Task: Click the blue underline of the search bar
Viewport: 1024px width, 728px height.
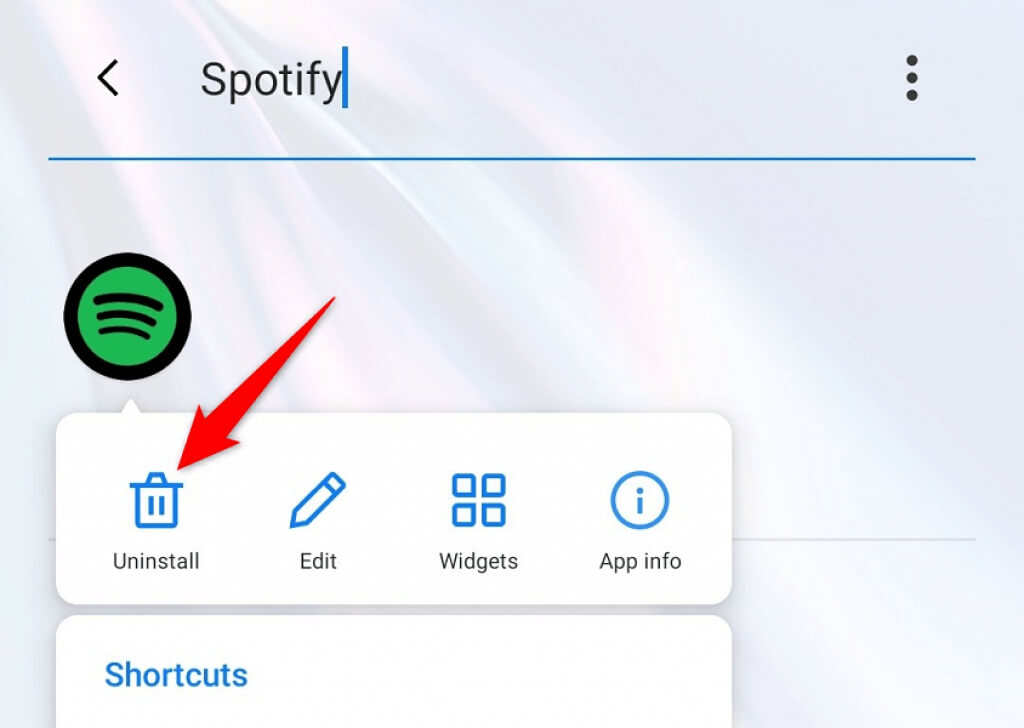Action: pyautogui.click(x=512, y=159)
